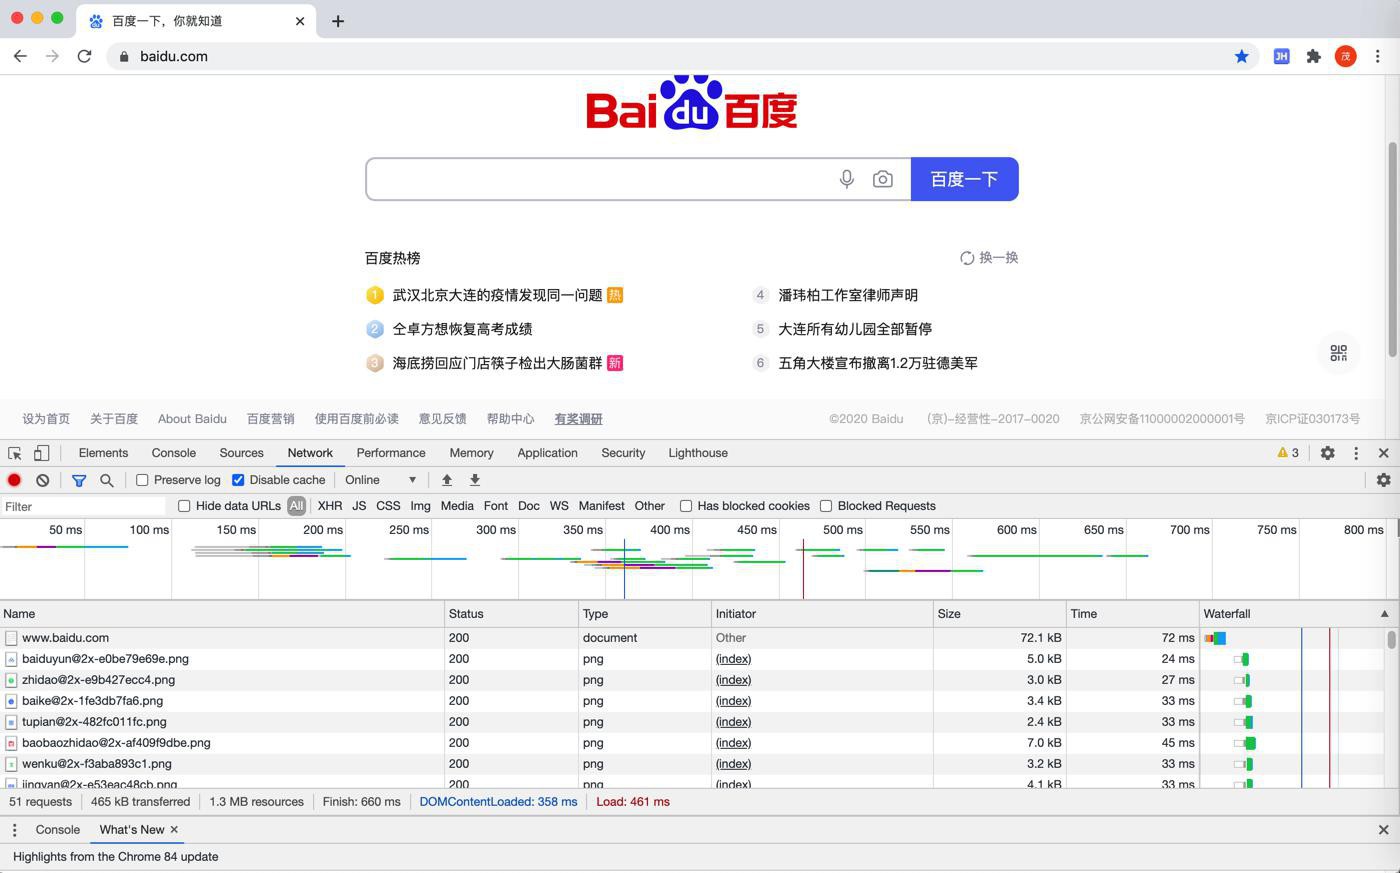Image resolution: width=1400 pixels, height=873 pixels.
Task: Switch to the Elements tab
Action: [x=103, y=453]
